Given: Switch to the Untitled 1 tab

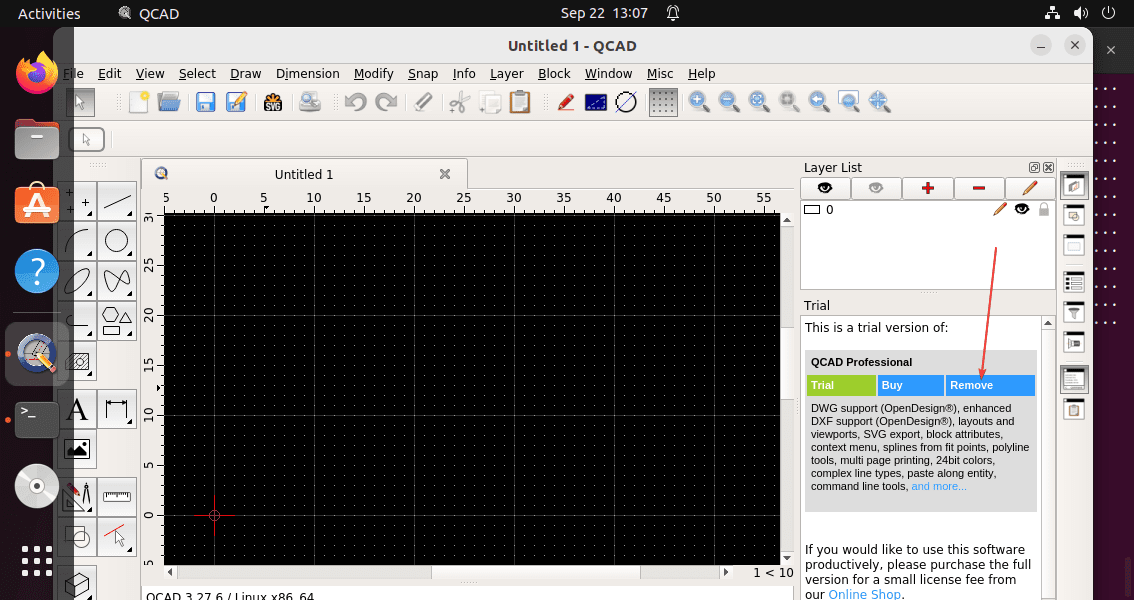Looking at the screenshot, I should pos(303,174).
